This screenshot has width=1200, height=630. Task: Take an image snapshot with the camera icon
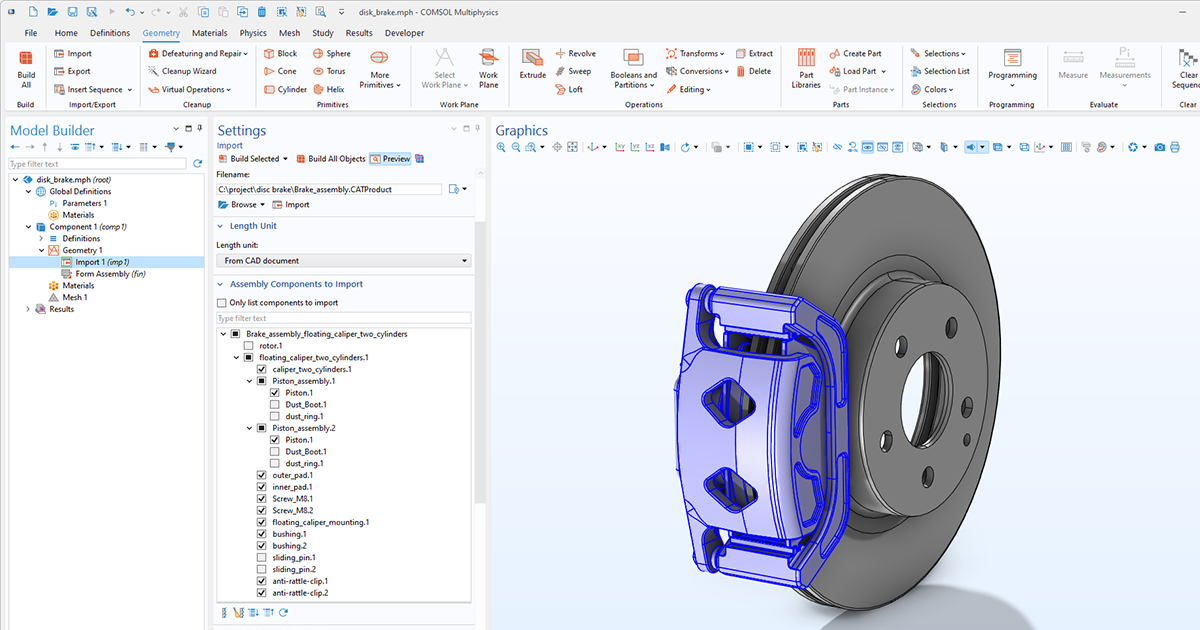[1158, 146]
